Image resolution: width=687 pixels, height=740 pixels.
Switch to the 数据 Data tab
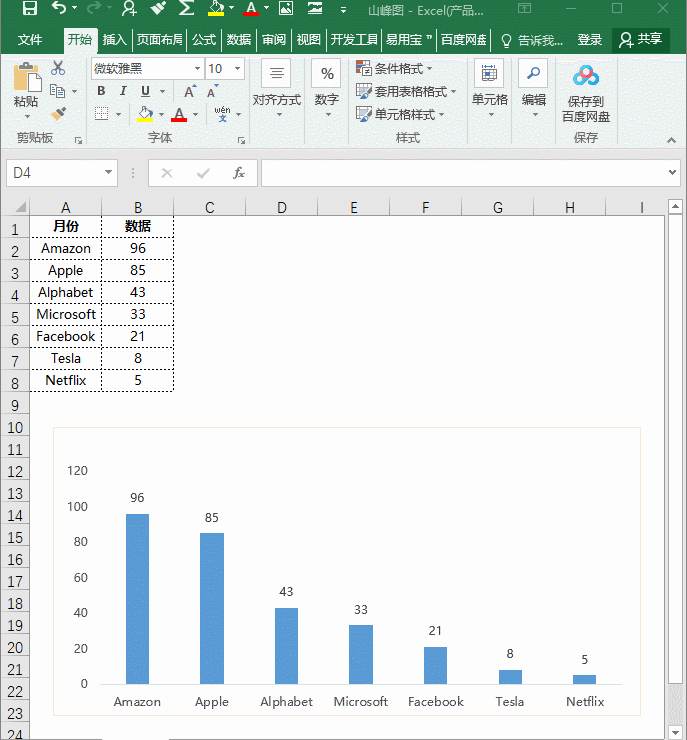[x=238, y=40]
